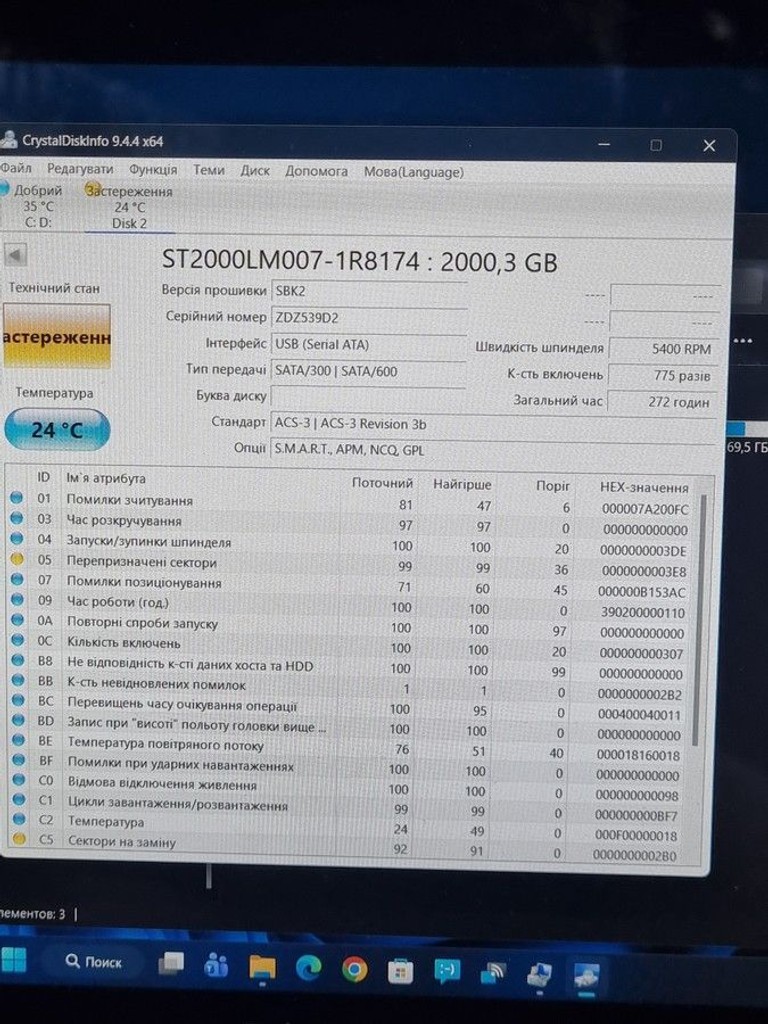Screen dimensions: 768x1024
Task: Open the Windows Start menu
Action: (13, 960)
